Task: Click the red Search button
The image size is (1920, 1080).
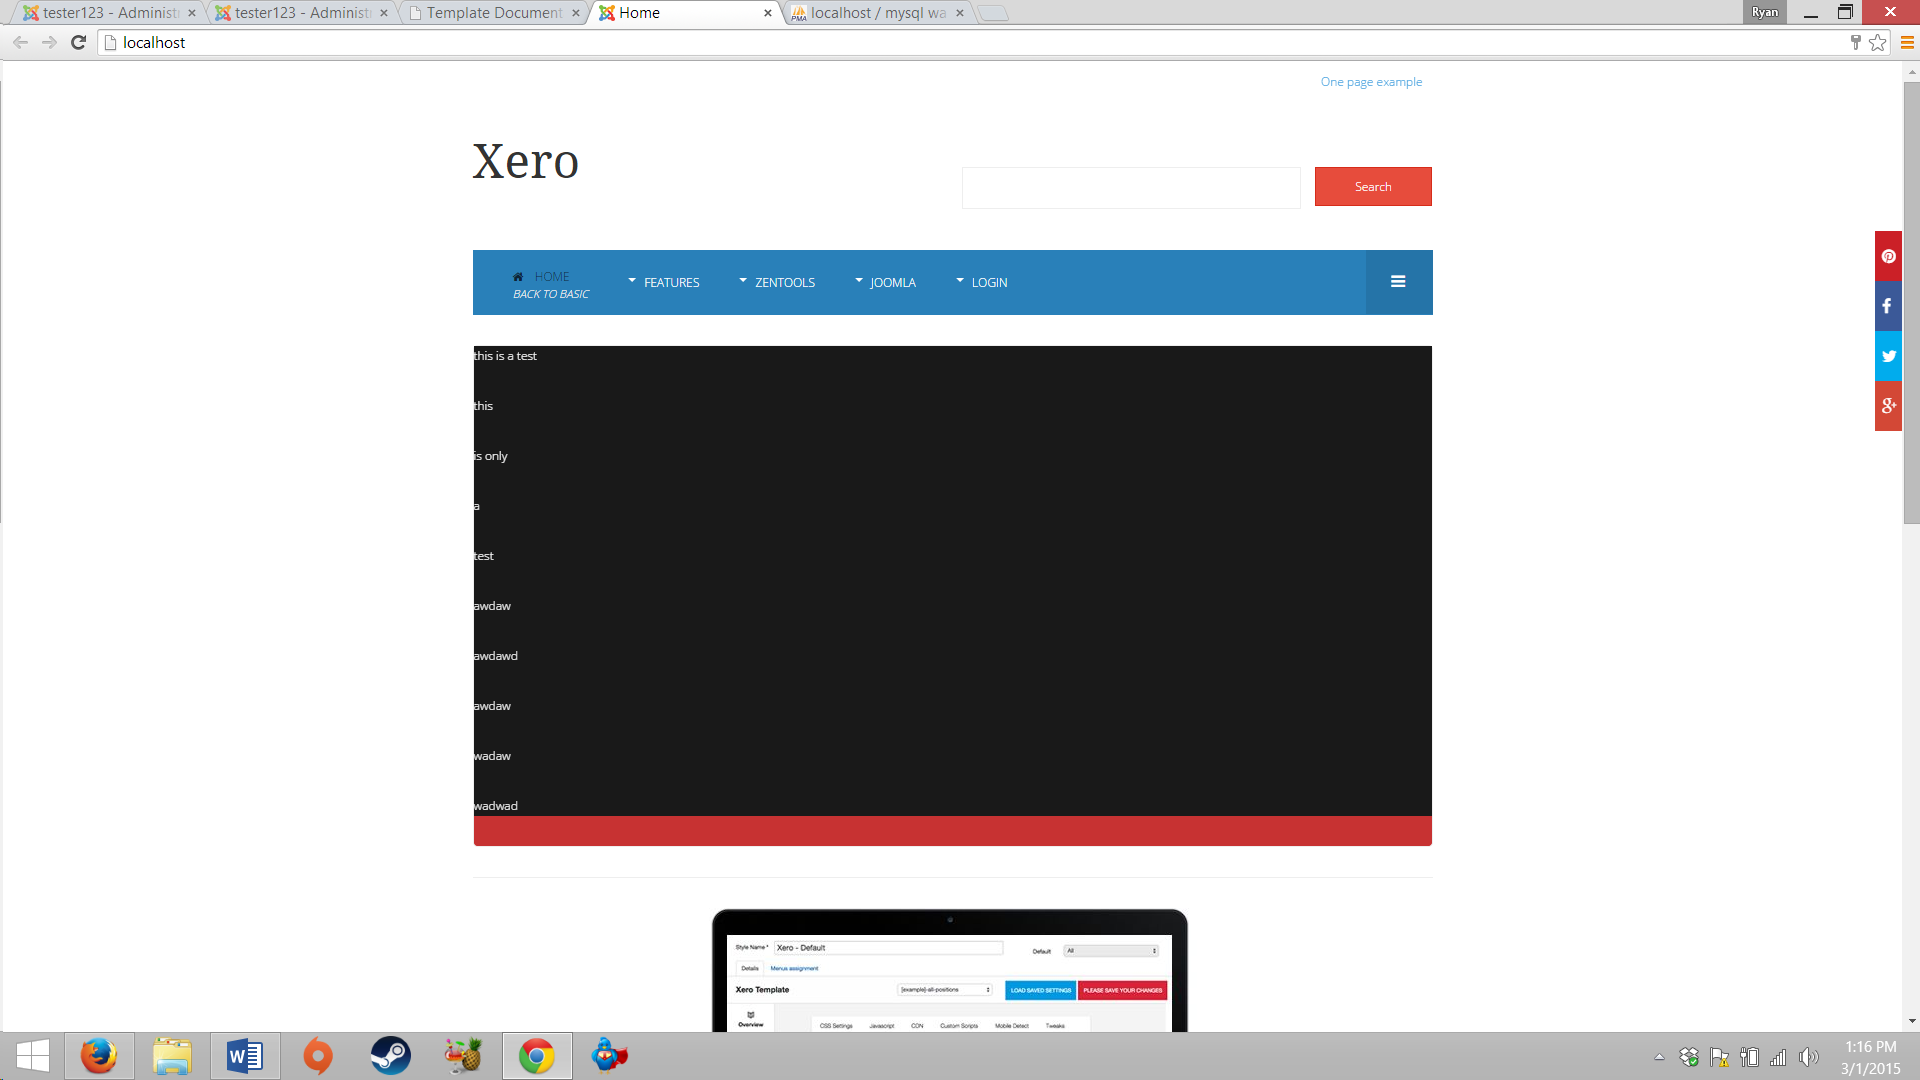Action: tap(1373, 187)
